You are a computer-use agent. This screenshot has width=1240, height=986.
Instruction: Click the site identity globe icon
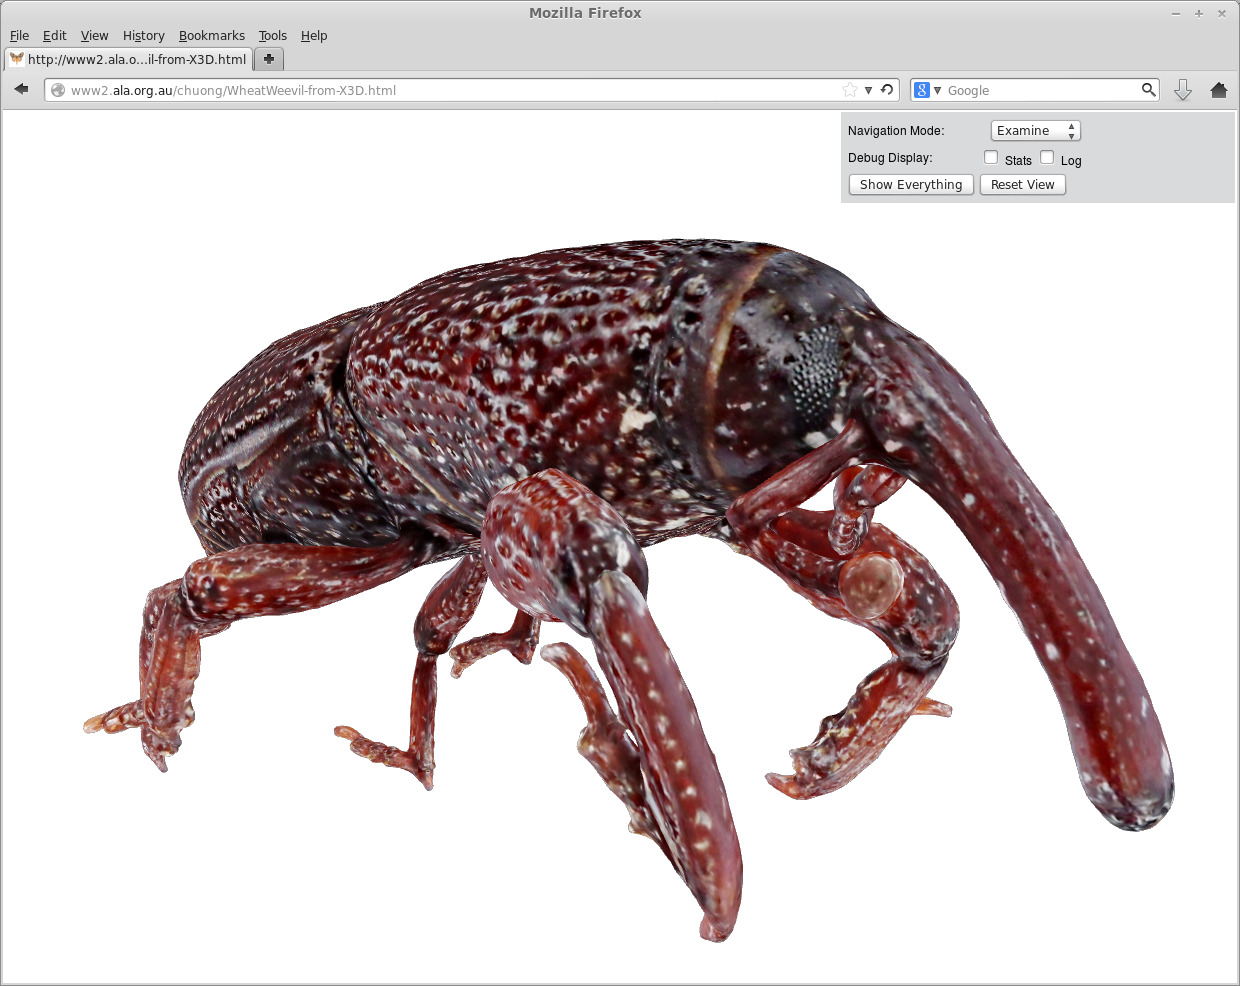58,90
